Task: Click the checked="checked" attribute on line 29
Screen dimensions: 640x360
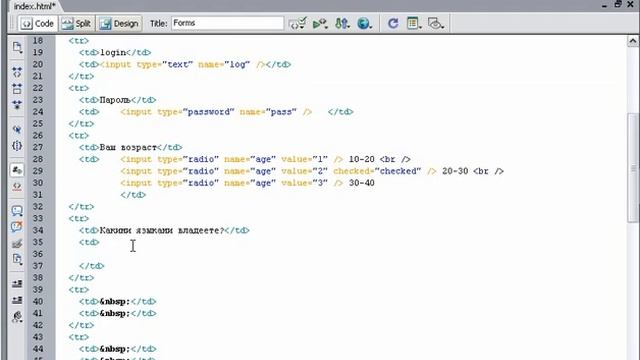Action: pos(377,171)
